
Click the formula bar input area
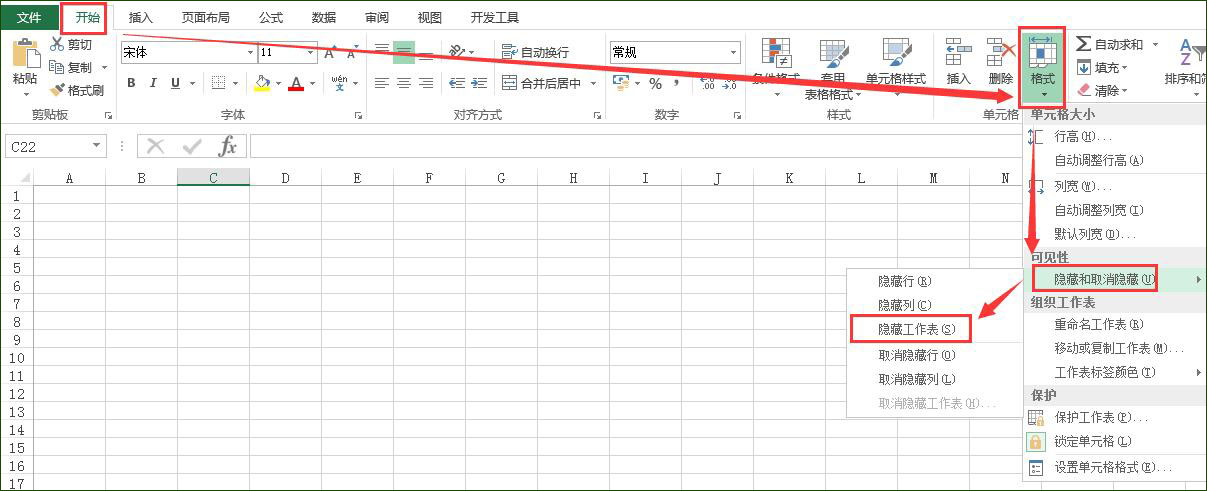[638, 147]
